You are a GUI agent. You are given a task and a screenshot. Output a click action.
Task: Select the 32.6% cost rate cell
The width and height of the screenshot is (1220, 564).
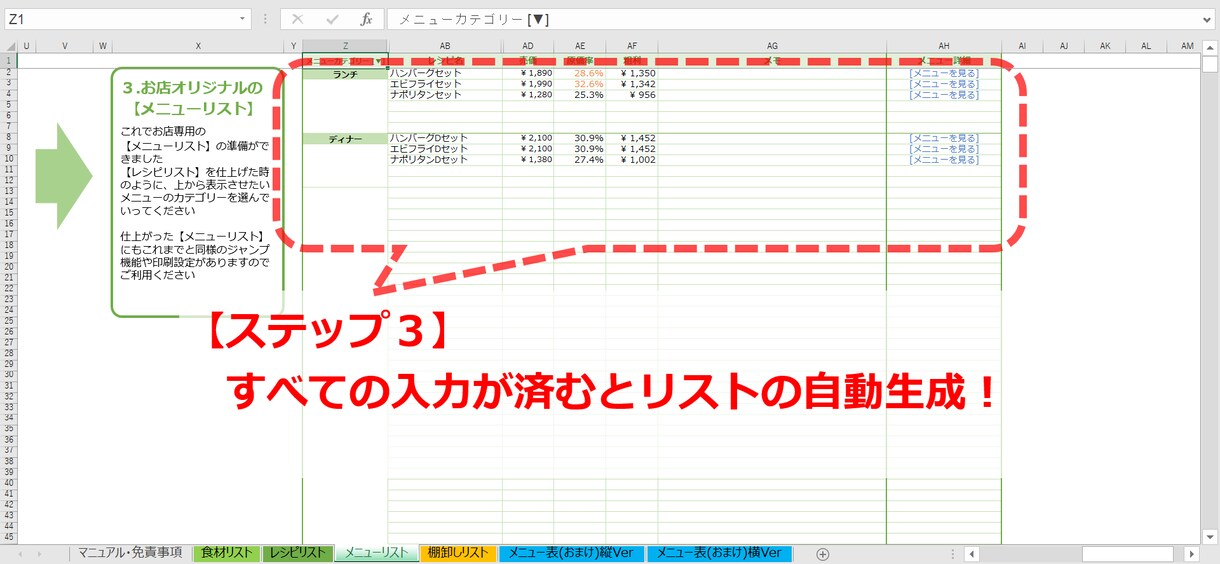pos(580,84)
